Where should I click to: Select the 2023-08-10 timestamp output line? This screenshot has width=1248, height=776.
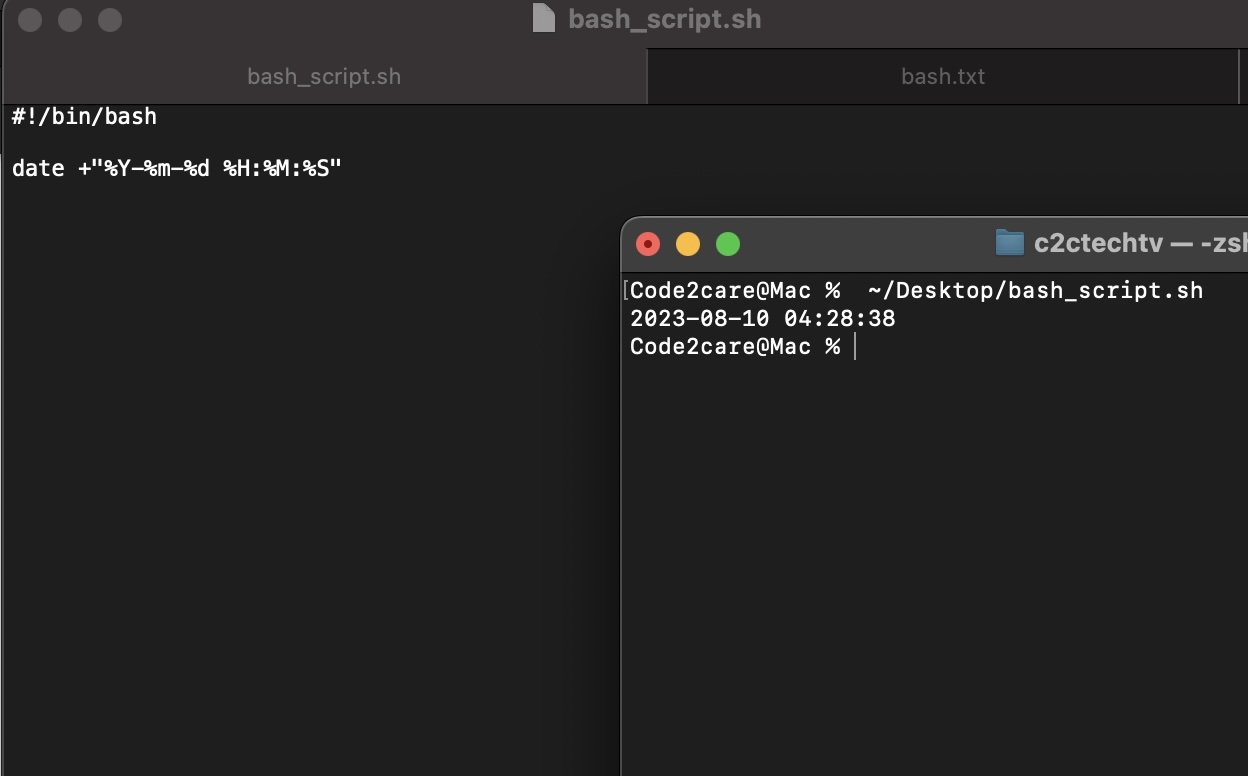click(x=763, y=318)
